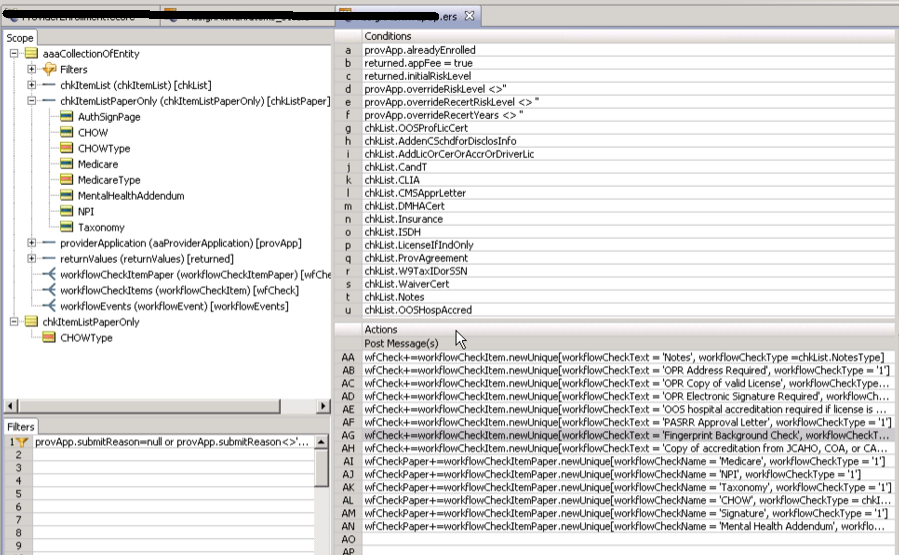
Task: Select condition chkList.WaiverCert
Action: 628,284
